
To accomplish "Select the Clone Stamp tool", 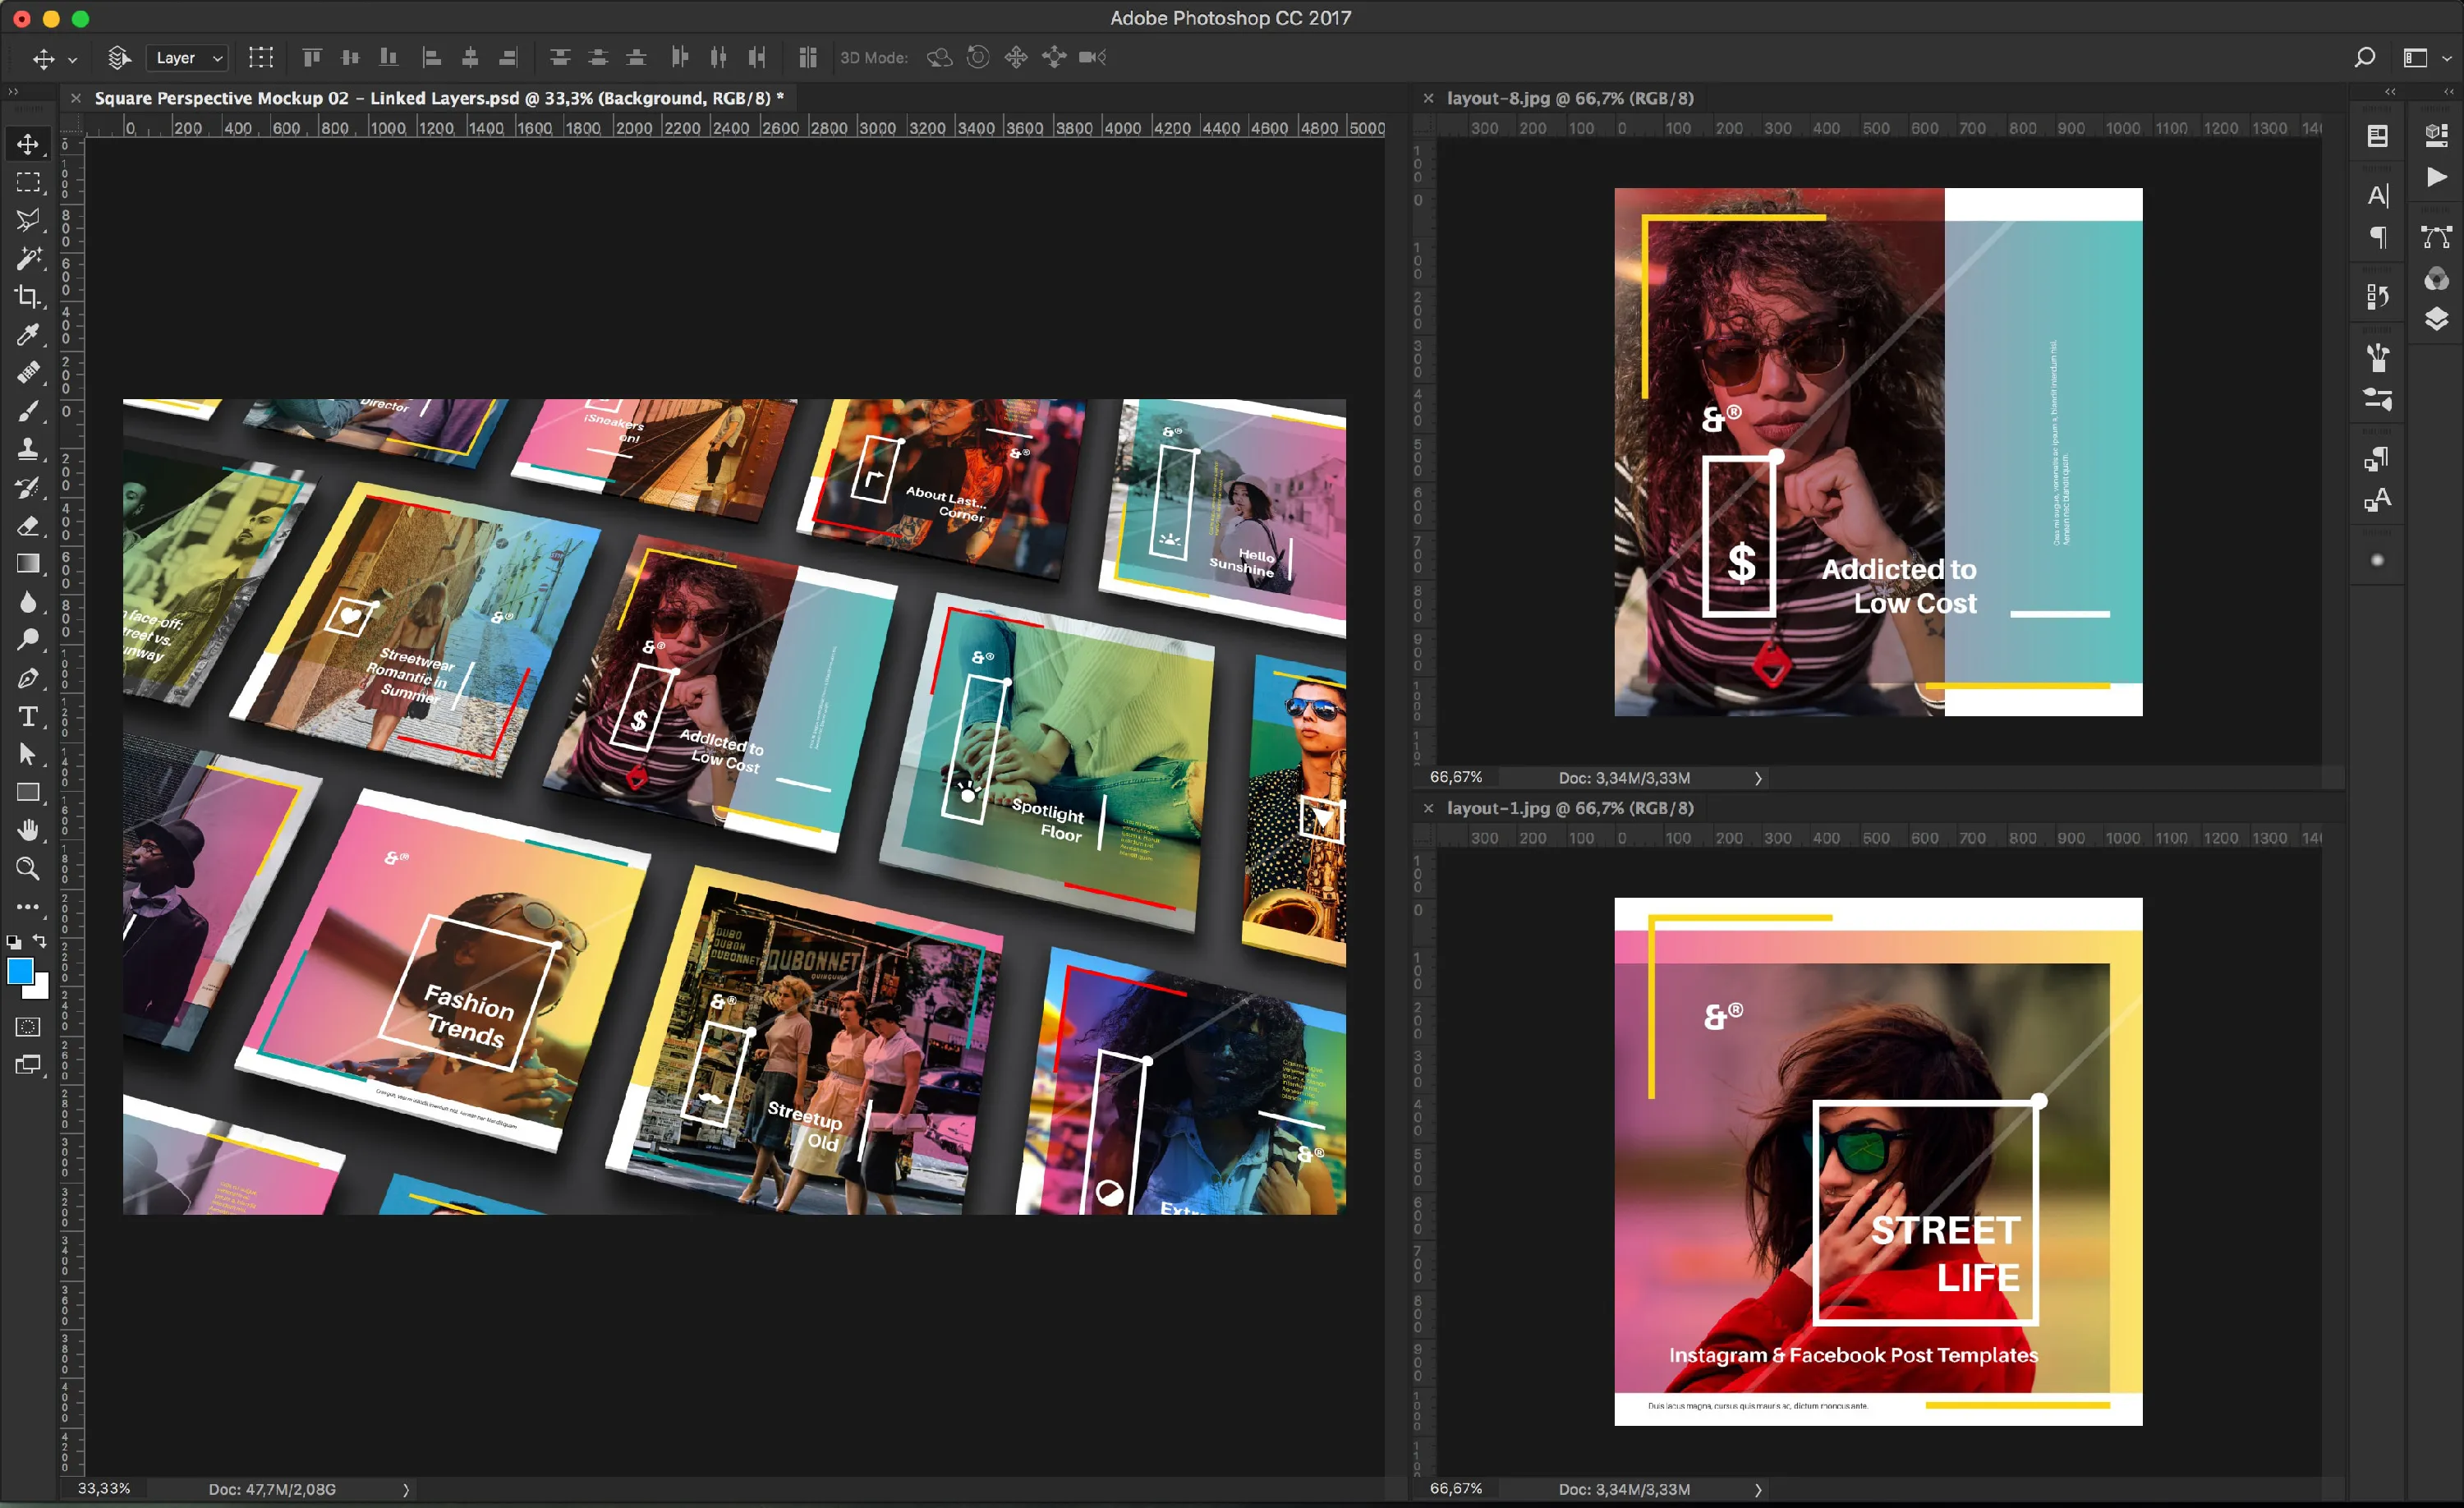I will tap(27, 449).
